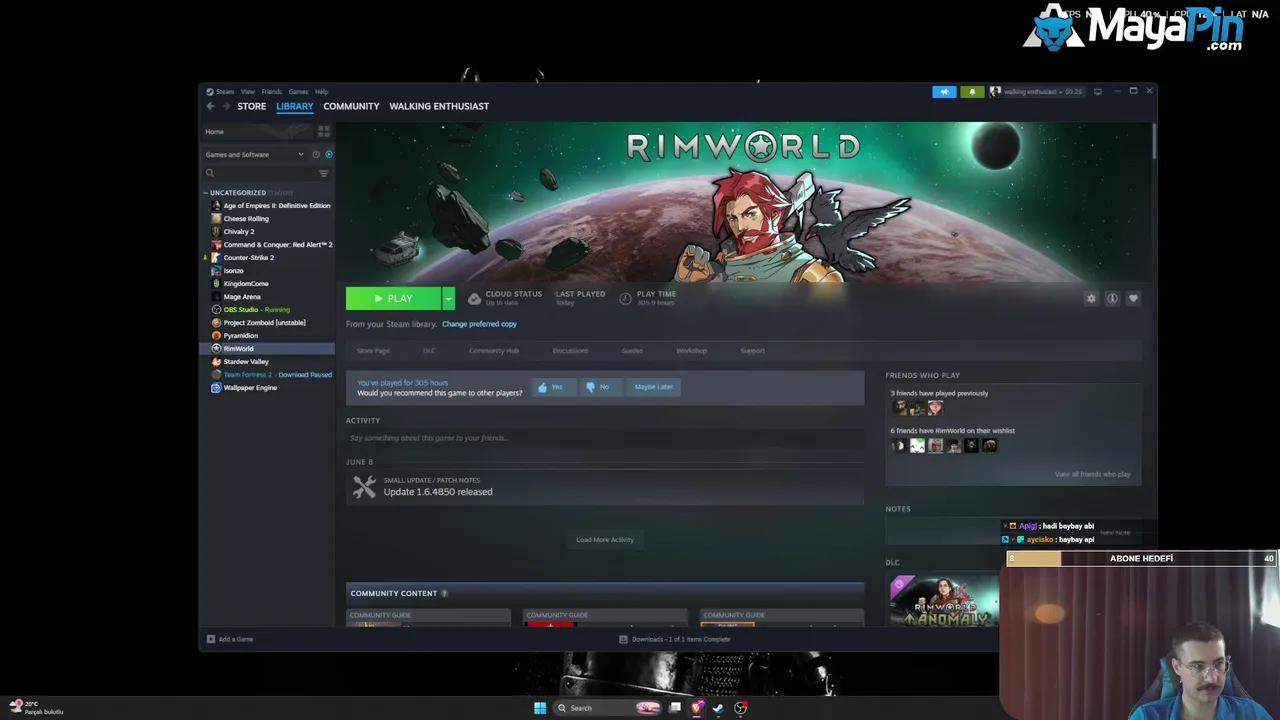Open the Walking Enthusiast profile tab
Image resolution: width=1280 pixels, height=720 pixels.
[x=439, y=106]
